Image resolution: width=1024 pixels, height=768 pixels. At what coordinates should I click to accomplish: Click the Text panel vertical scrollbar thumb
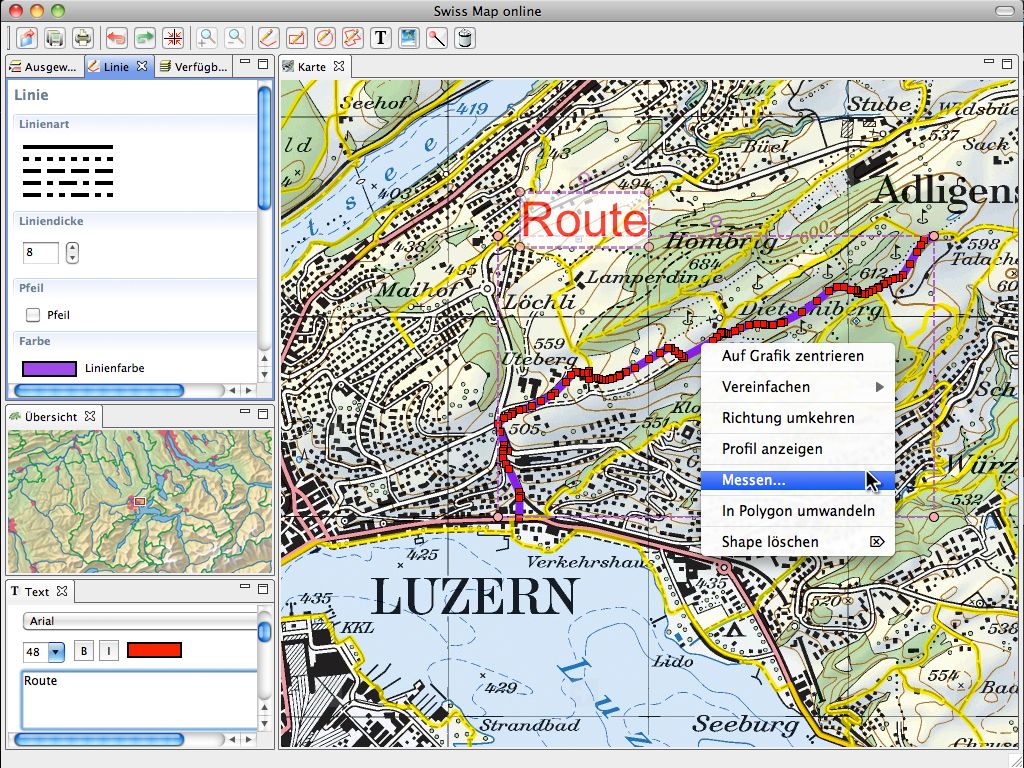264,631
